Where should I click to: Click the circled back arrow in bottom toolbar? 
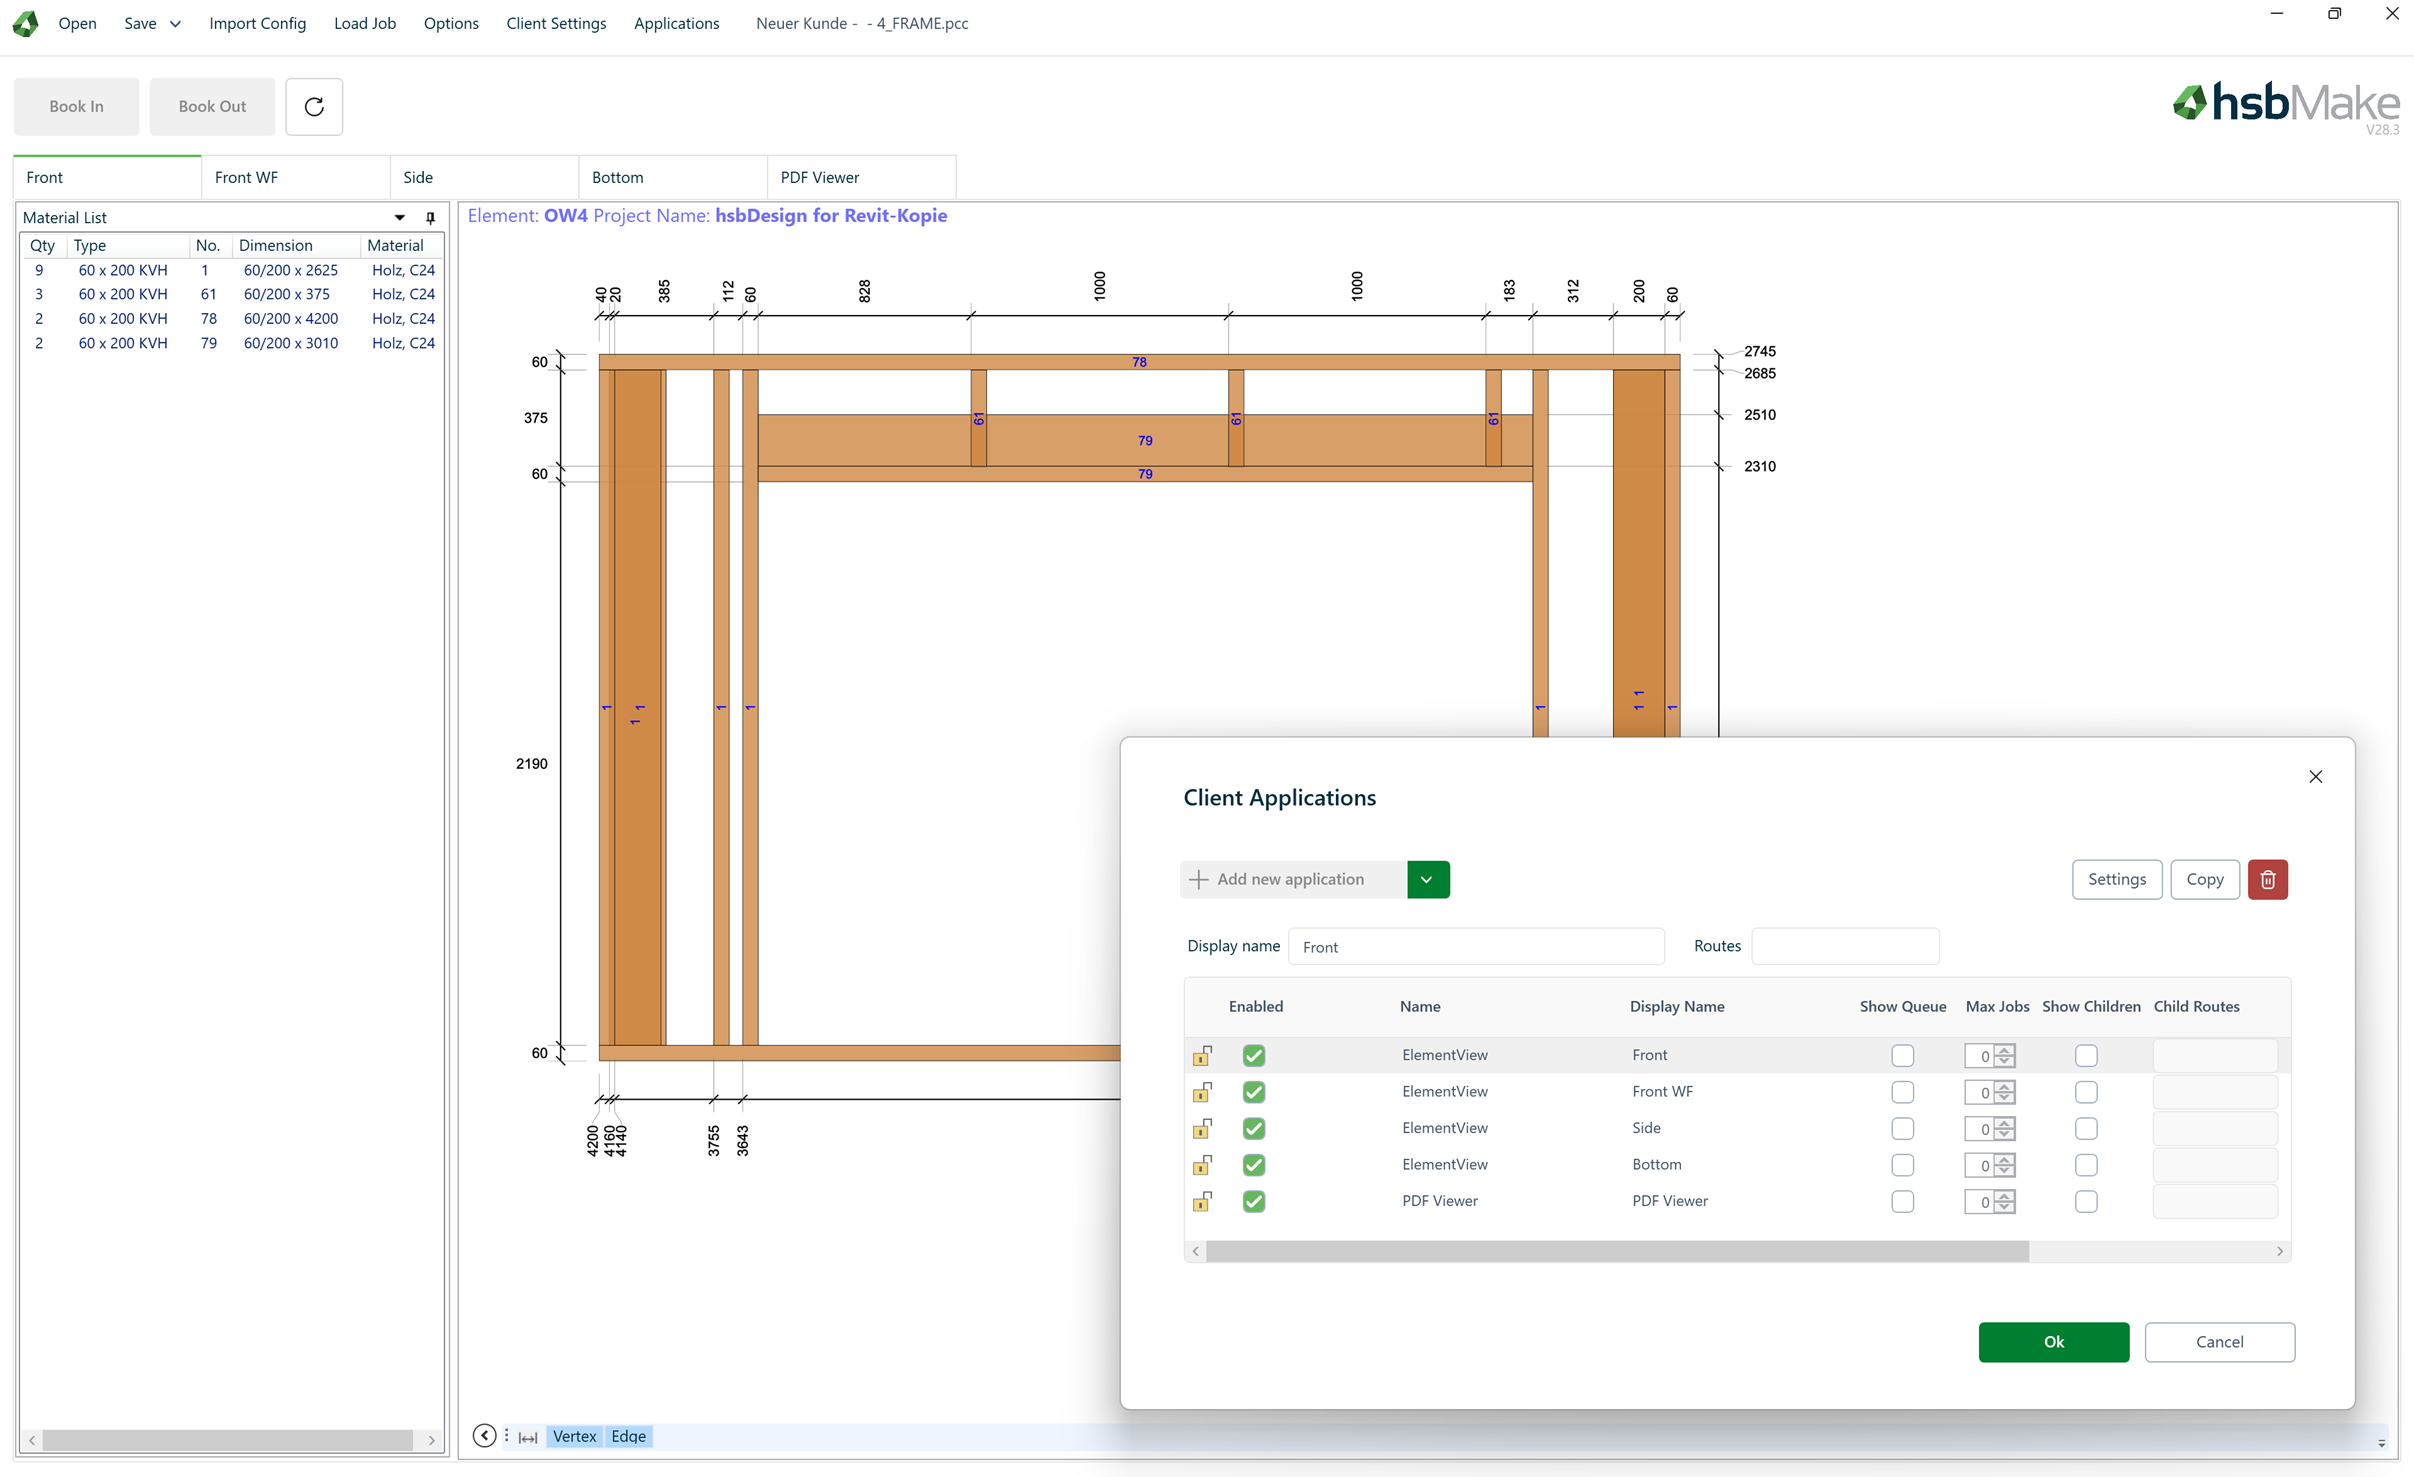[484, 1436]
